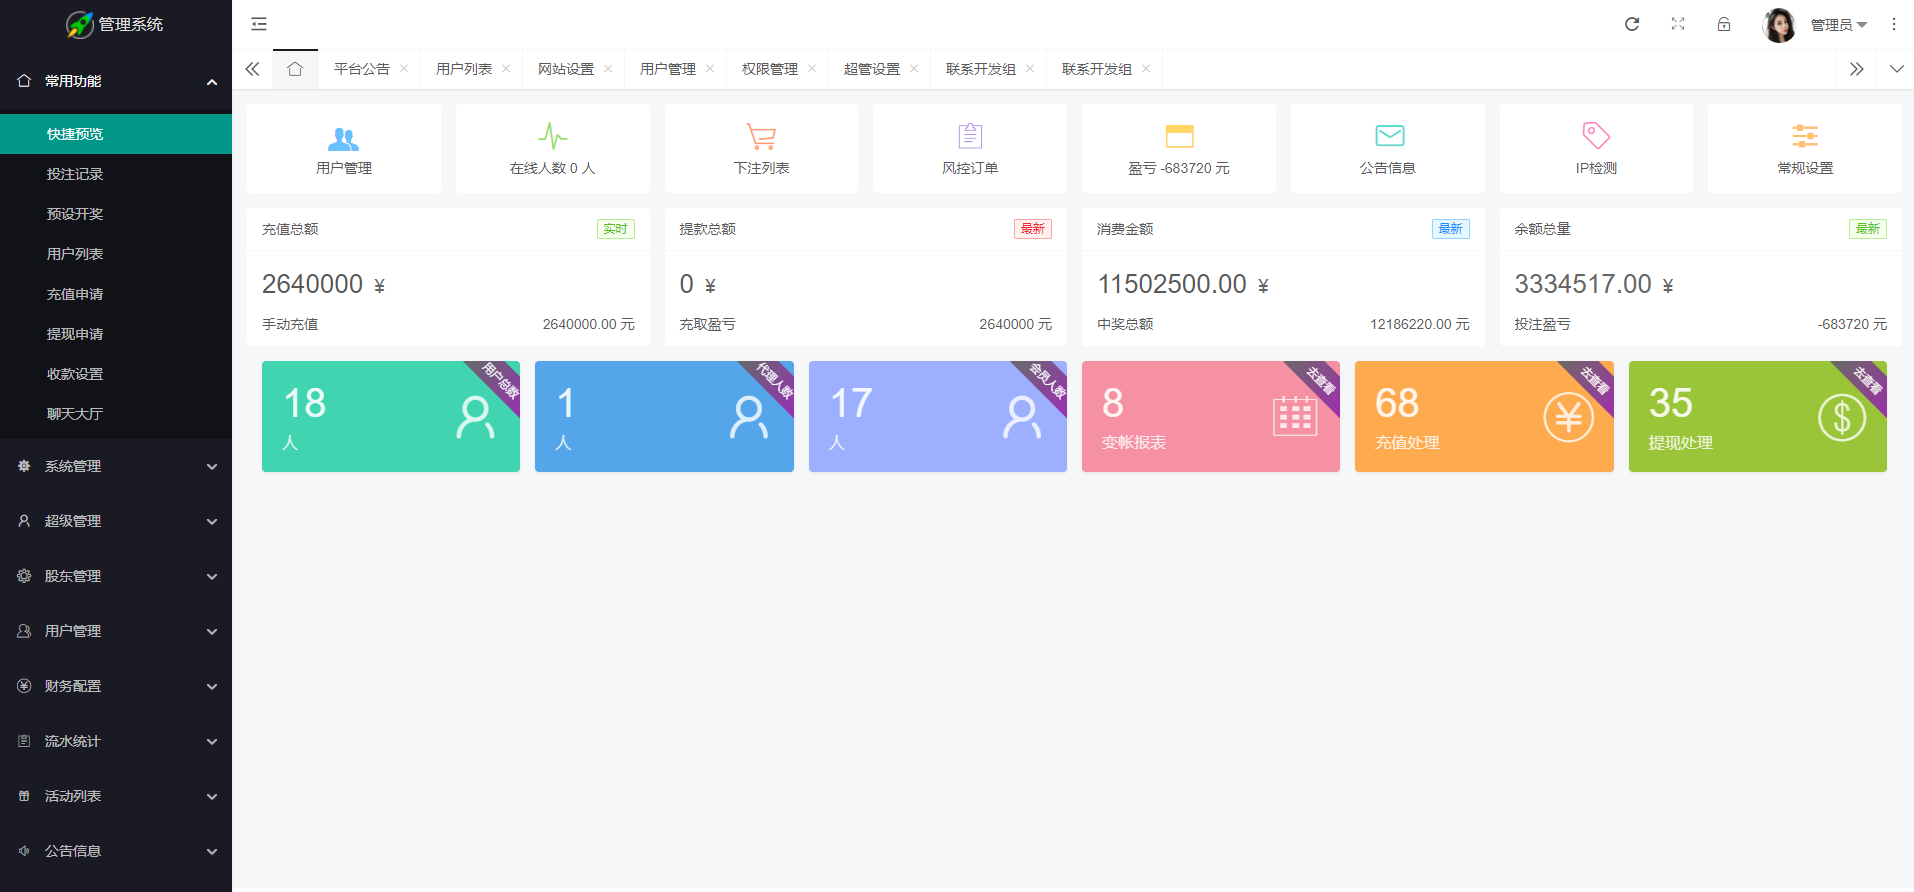Open 公告信息 envelope shortcut
1914x892 pixels.
click(x=1387, y=149)
